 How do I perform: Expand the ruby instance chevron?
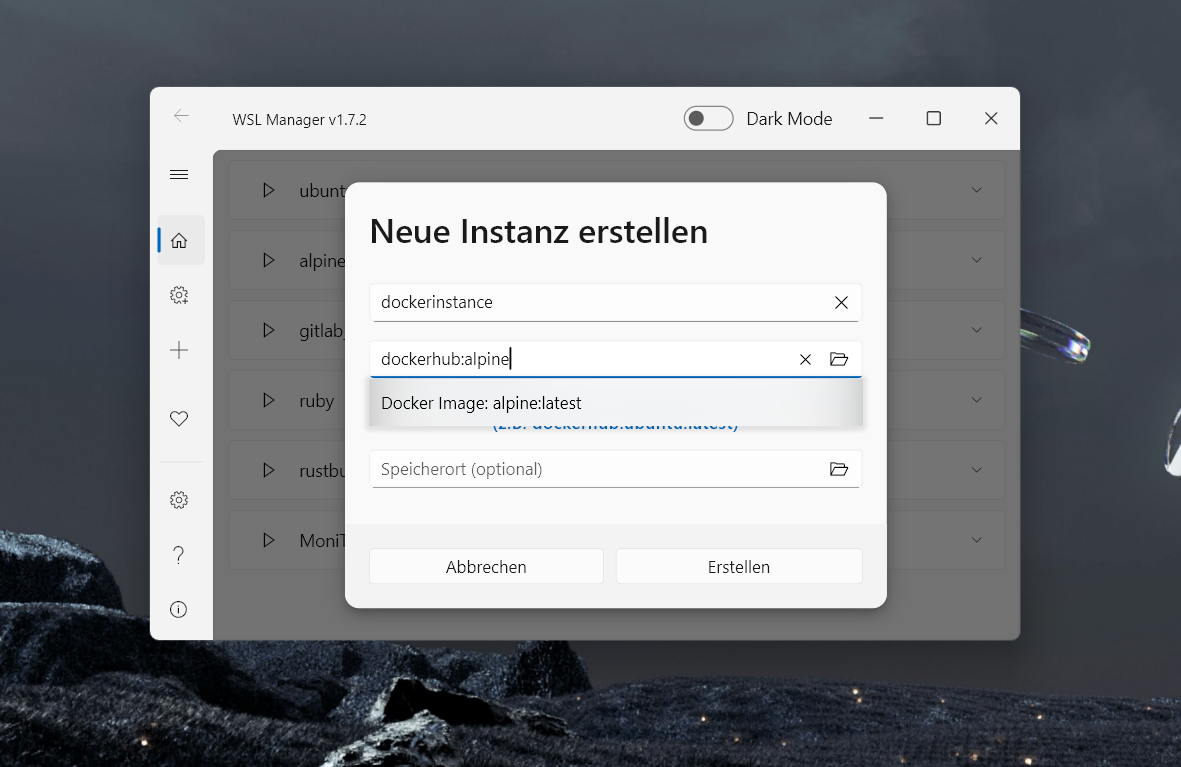[x=977, y=400]
